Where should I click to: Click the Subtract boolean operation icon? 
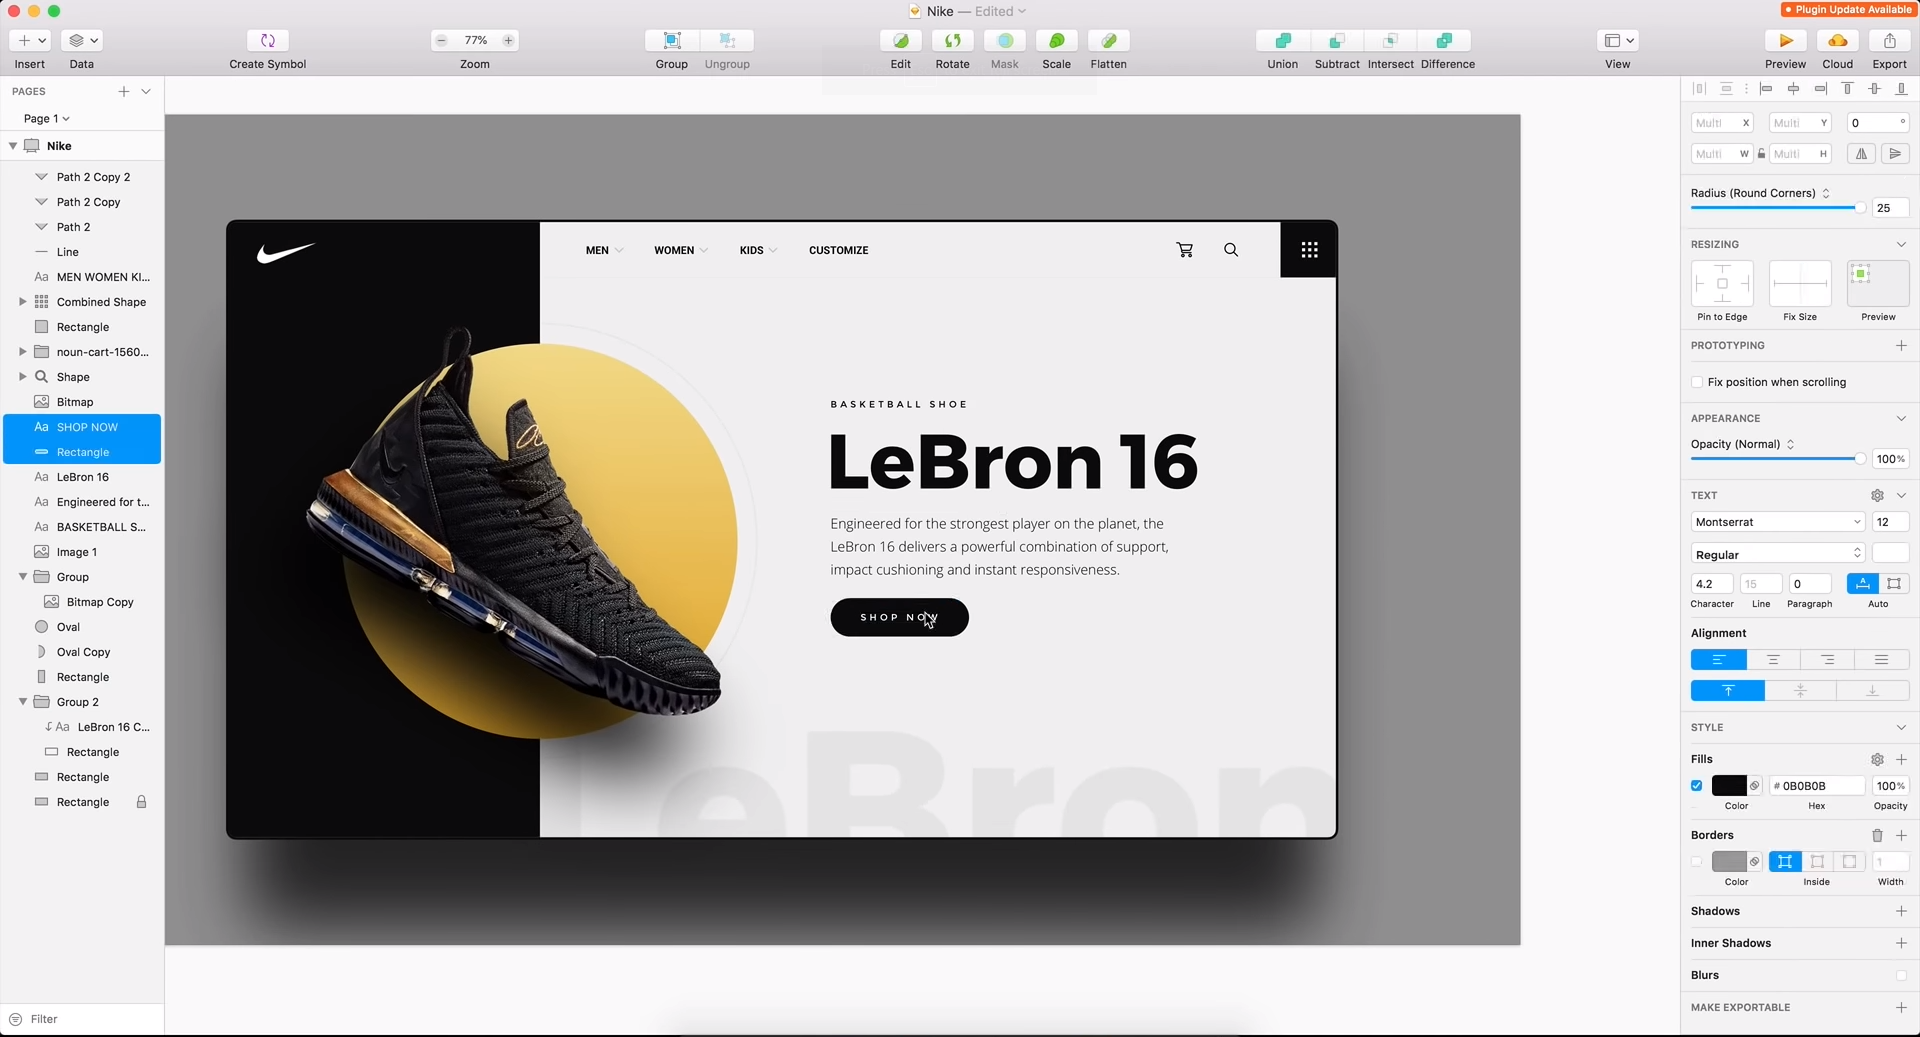tap(1336, 41)
